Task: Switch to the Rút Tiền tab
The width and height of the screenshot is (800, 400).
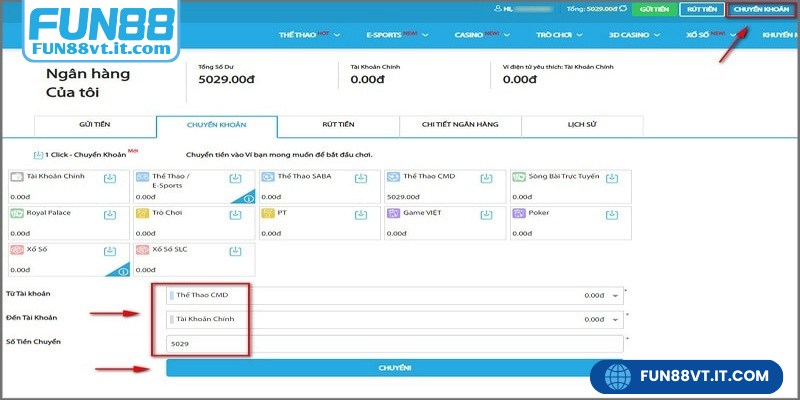Action: coord(339,124)
